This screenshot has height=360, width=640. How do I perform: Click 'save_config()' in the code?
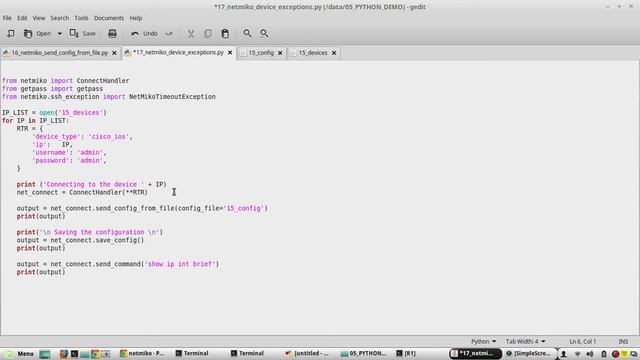(120, 240)
